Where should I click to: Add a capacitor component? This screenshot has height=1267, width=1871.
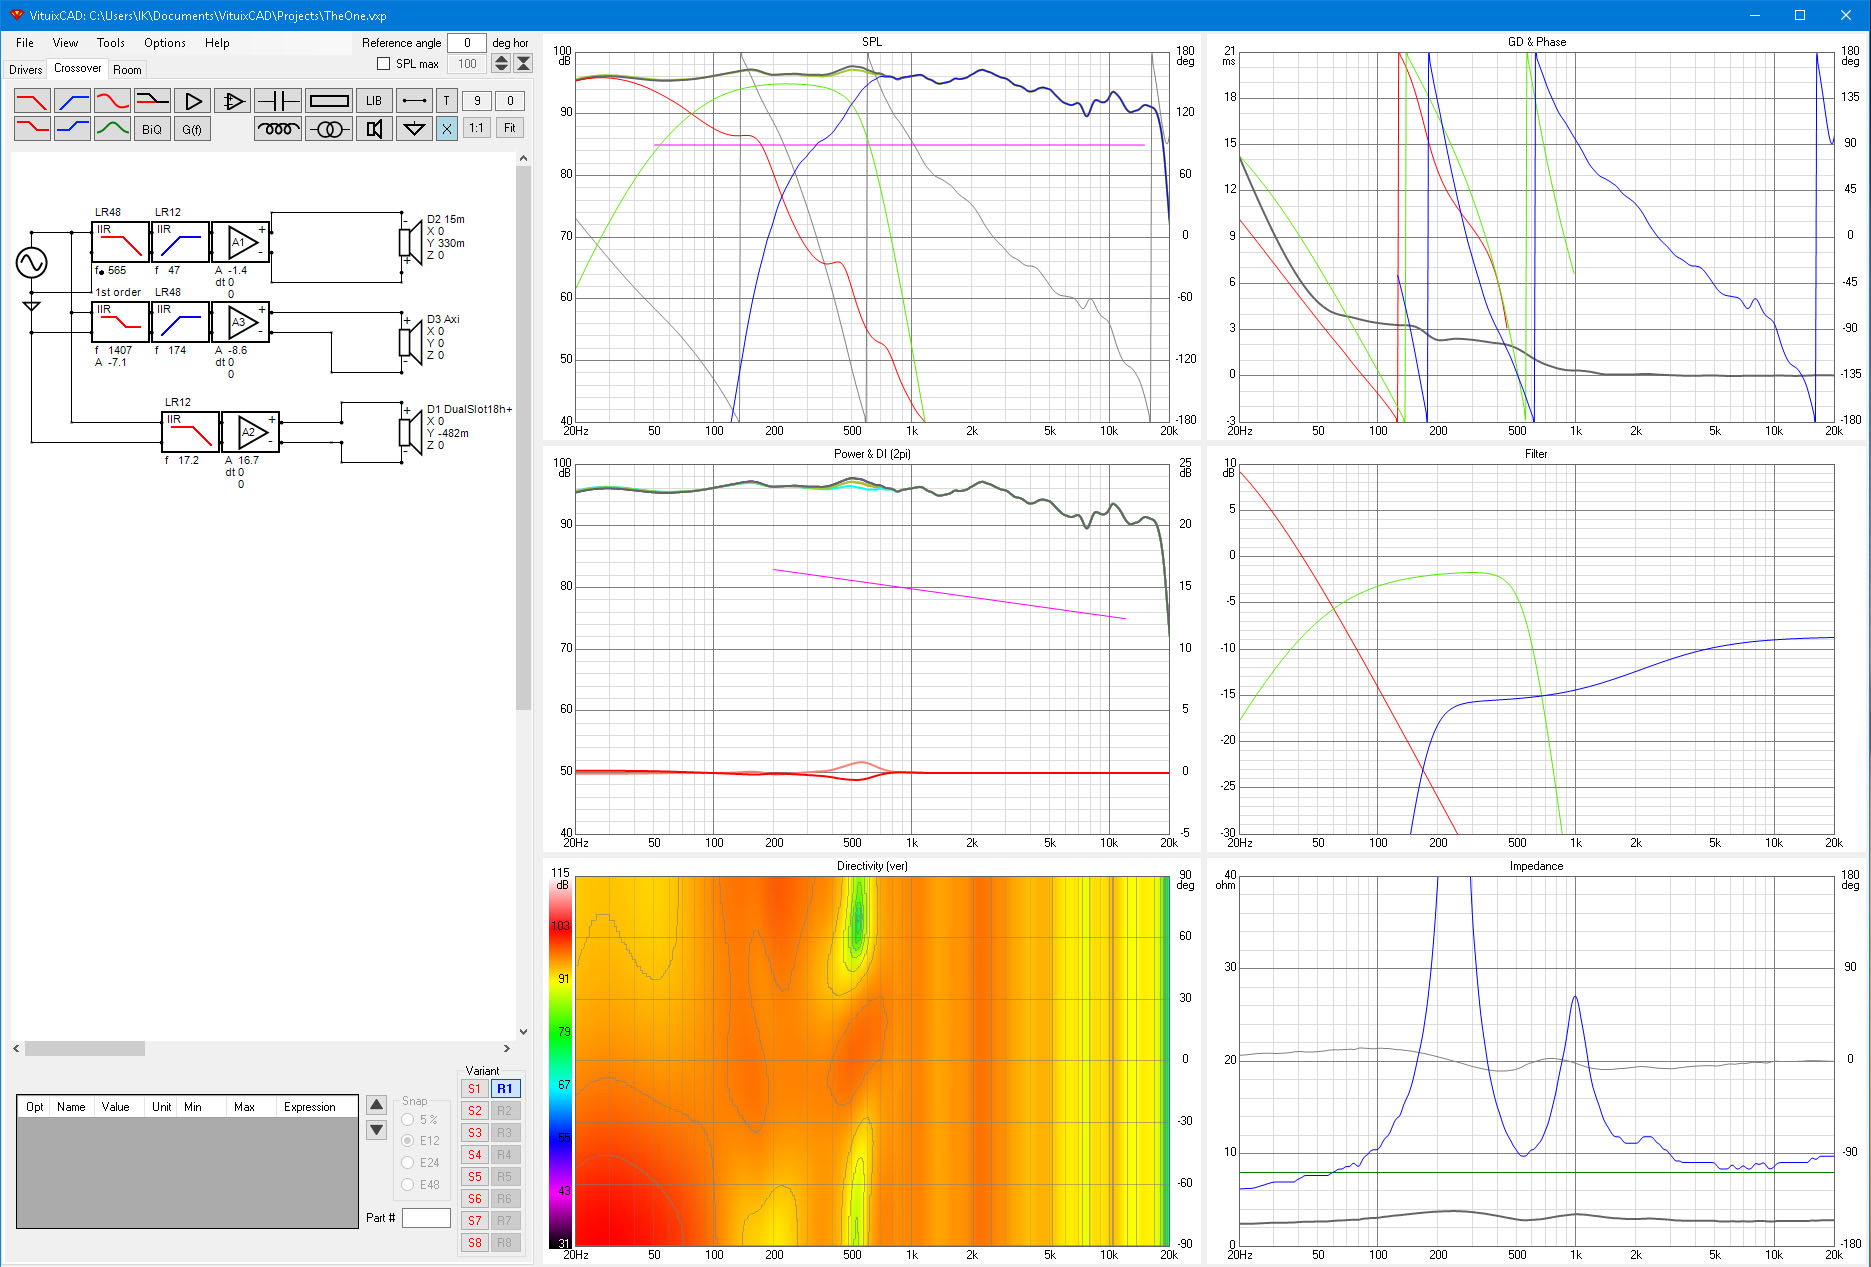point(277,101)
